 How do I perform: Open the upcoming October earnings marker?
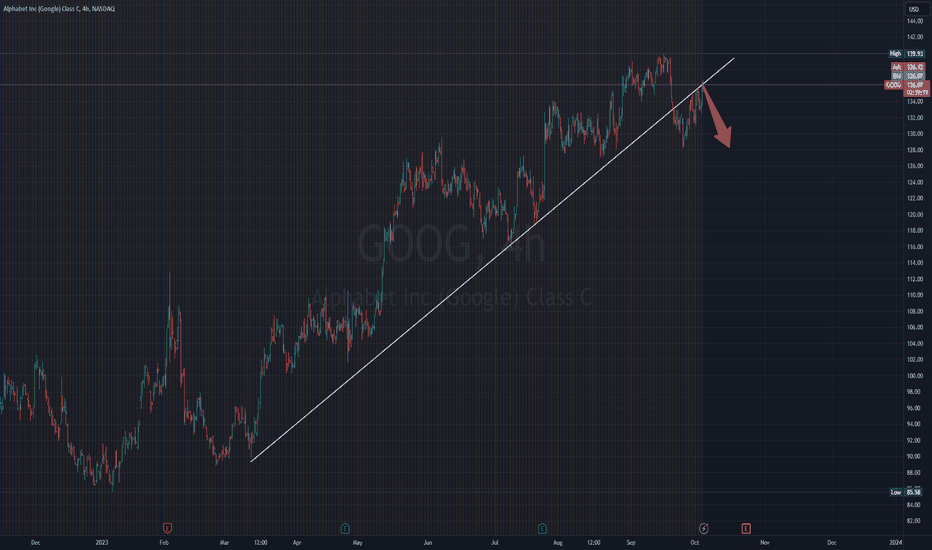746,528
